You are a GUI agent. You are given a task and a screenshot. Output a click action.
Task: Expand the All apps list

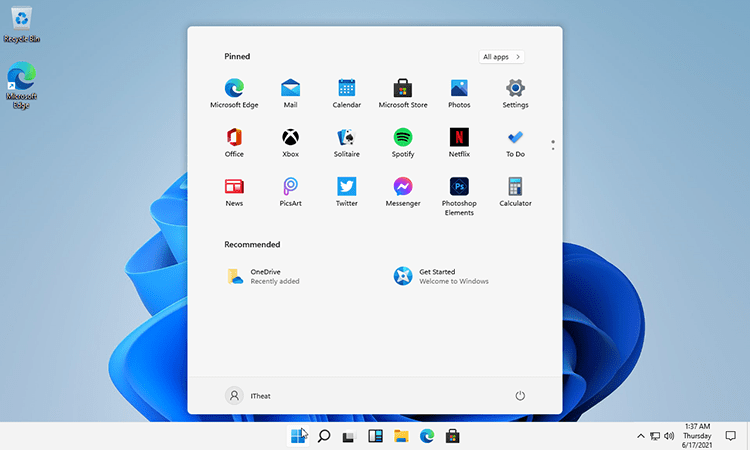coord(502,57)
